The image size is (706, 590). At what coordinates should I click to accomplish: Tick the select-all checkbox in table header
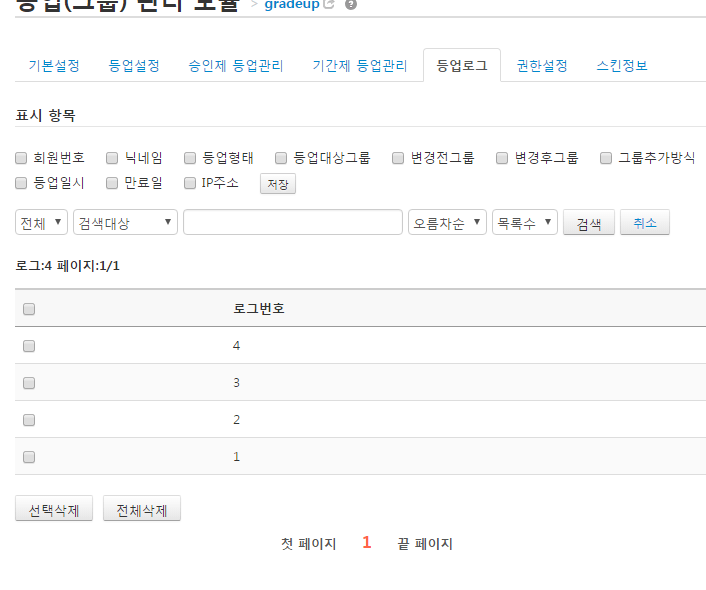tap(29, 309)
